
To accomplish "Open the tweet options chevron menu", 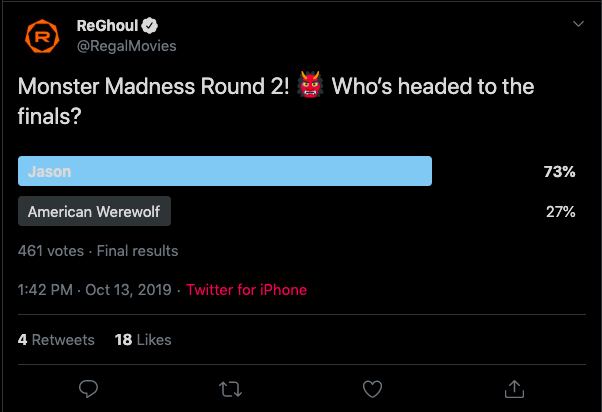I will (x=577, y=24).
